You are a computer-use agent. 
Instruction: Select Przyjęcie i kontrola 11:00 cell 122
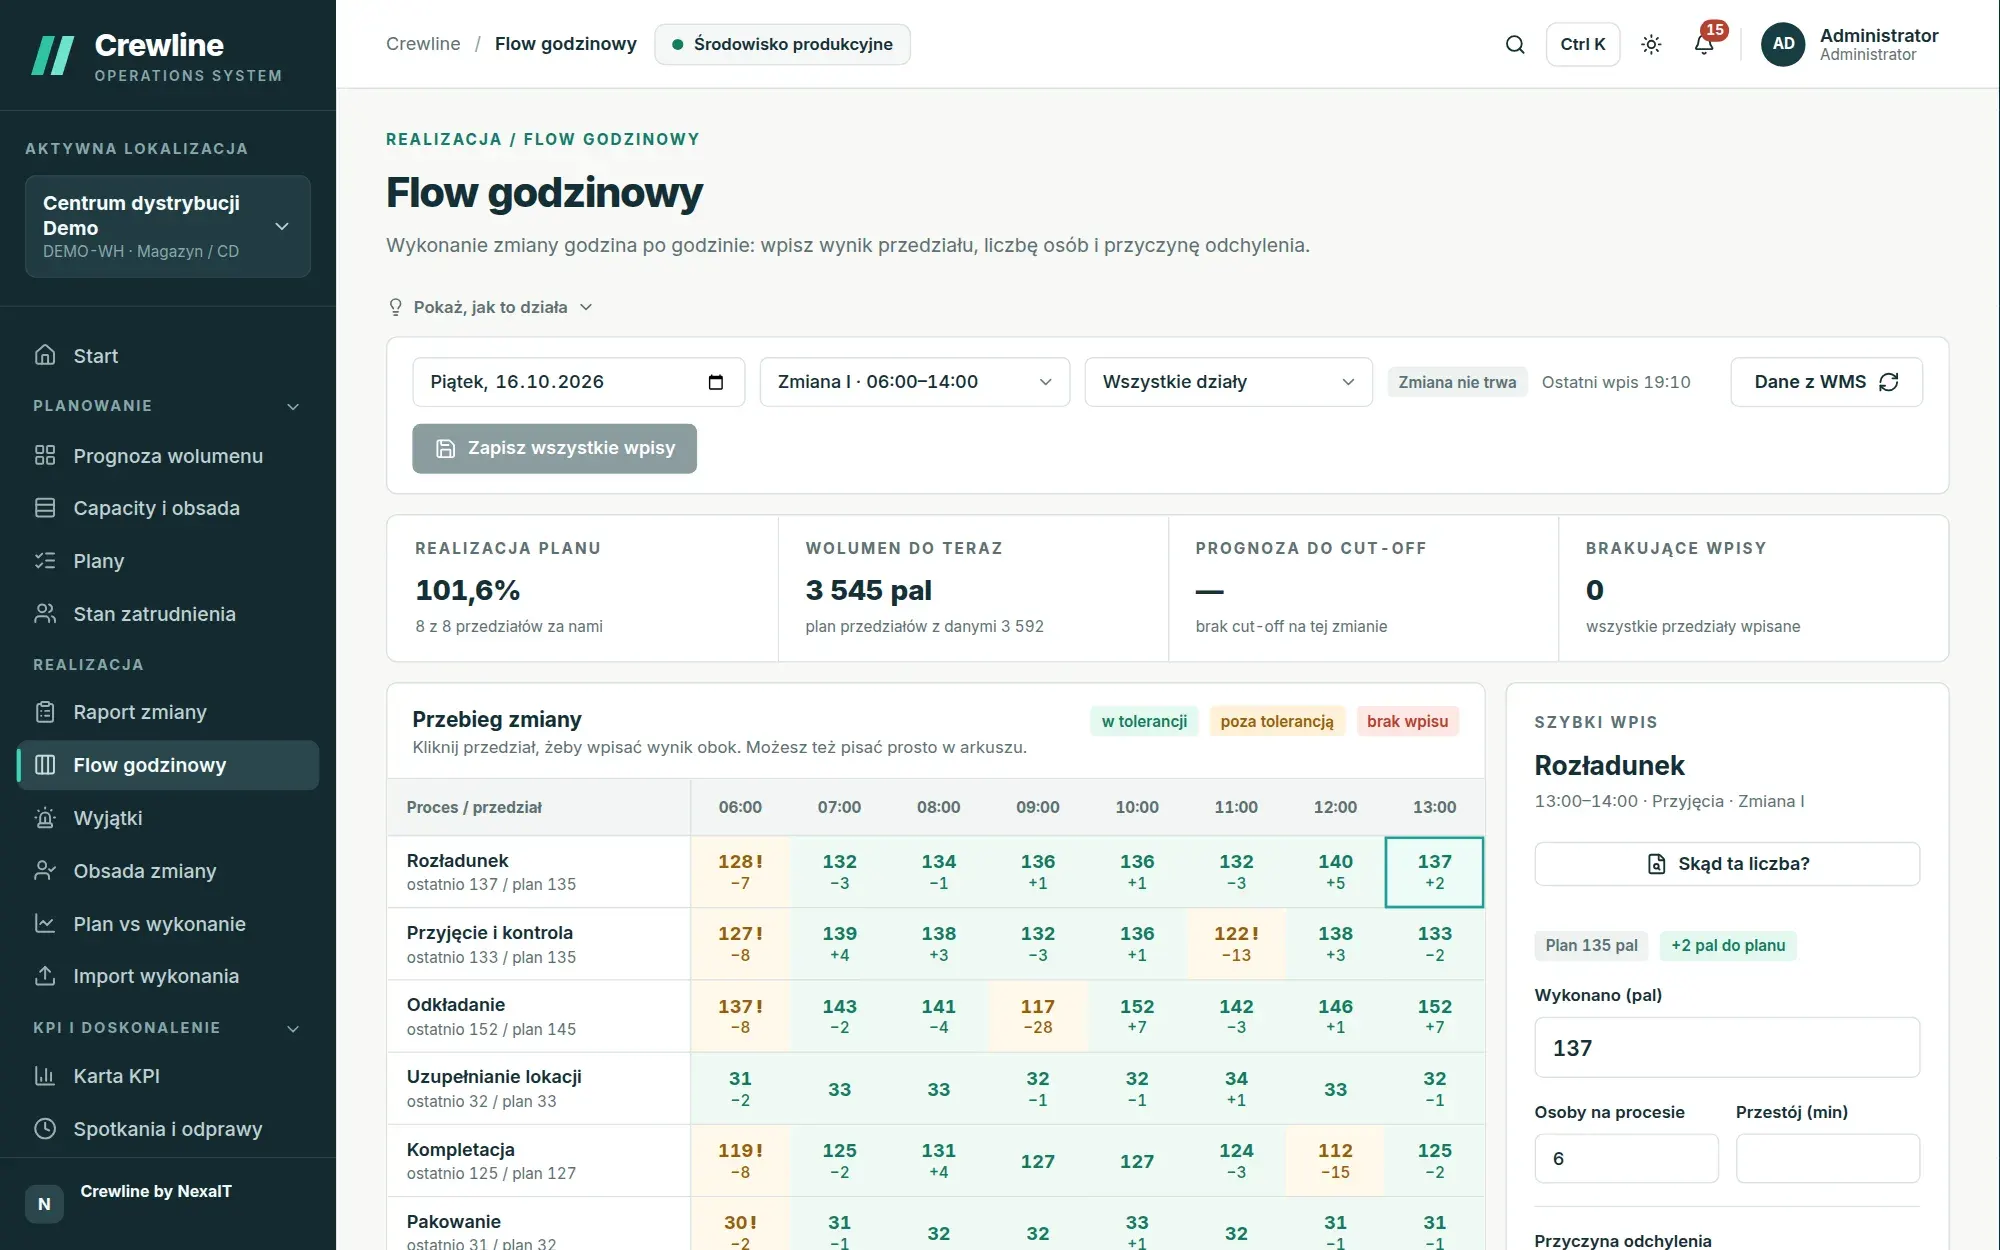point(1236,943)
